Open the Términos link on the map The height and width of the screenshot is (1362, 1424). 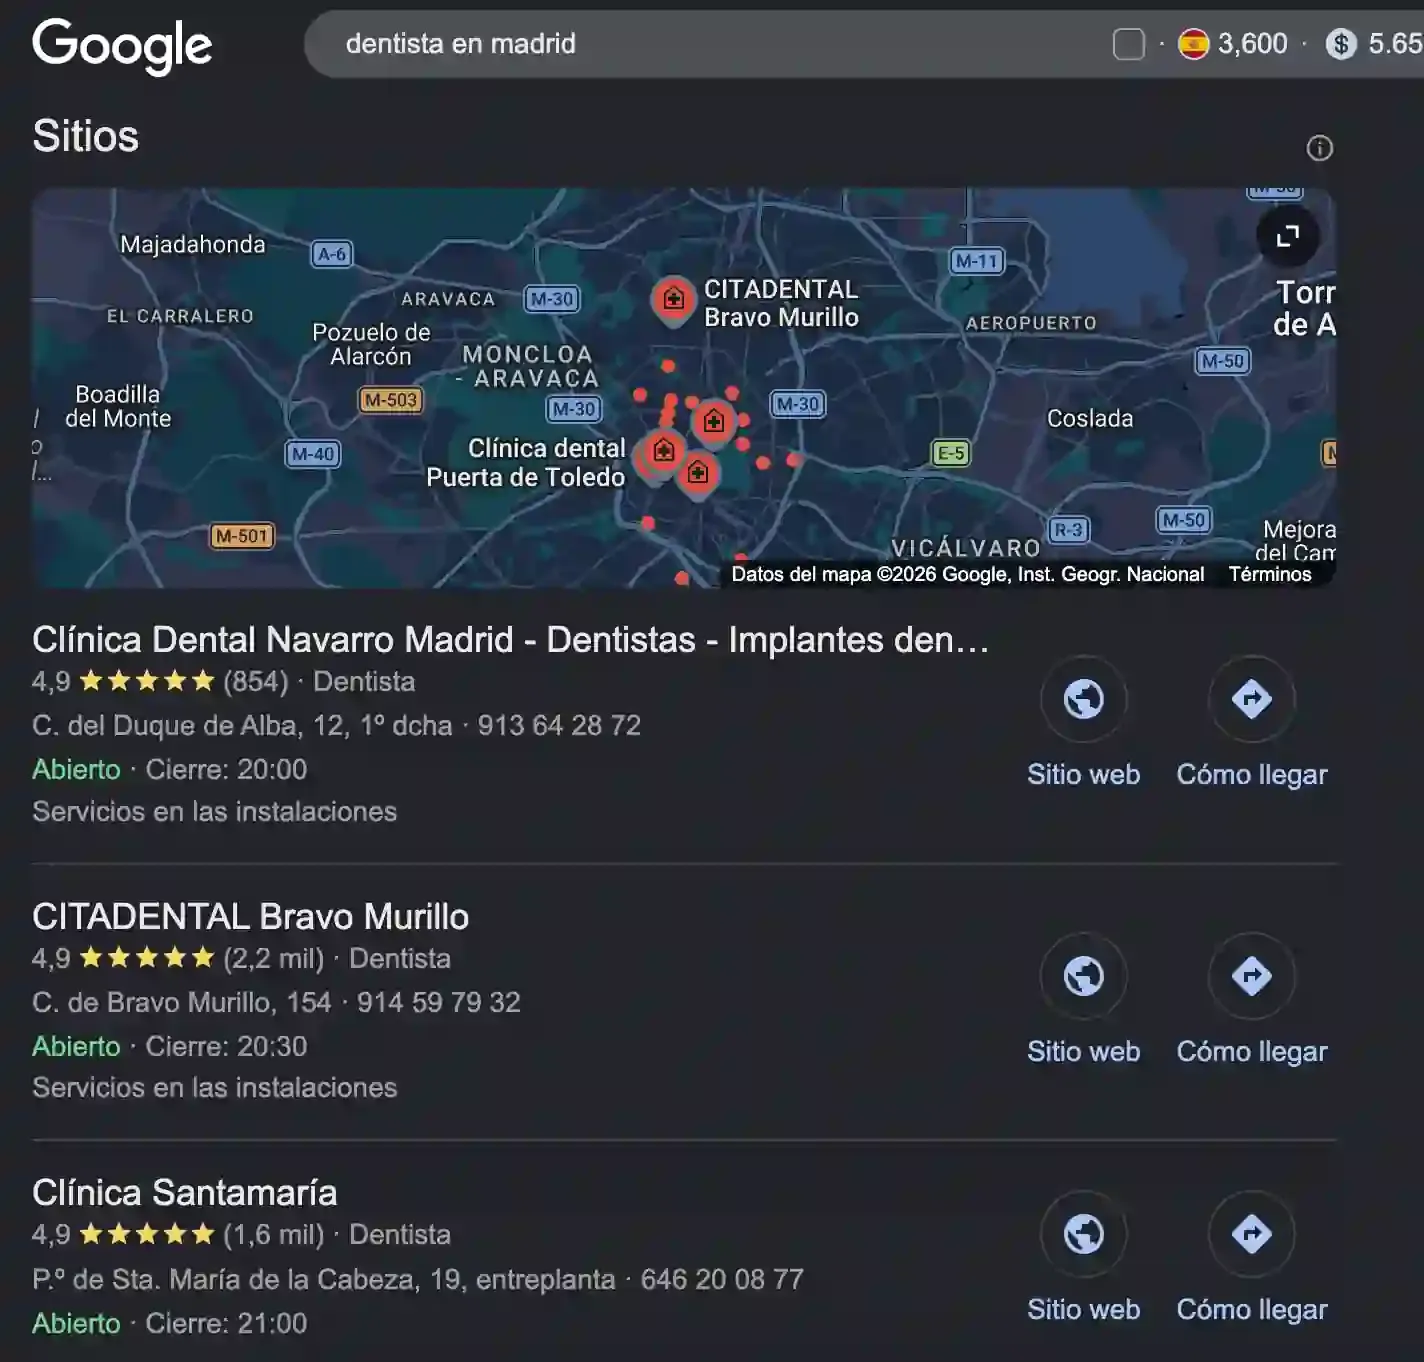[1270, 573]
